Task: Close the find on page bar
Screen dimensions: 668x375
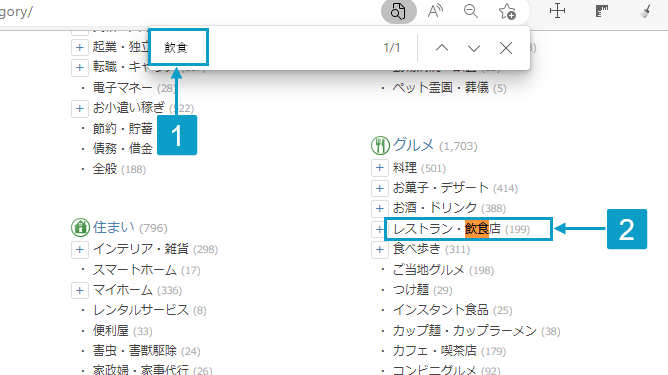Action: [506, 48]
